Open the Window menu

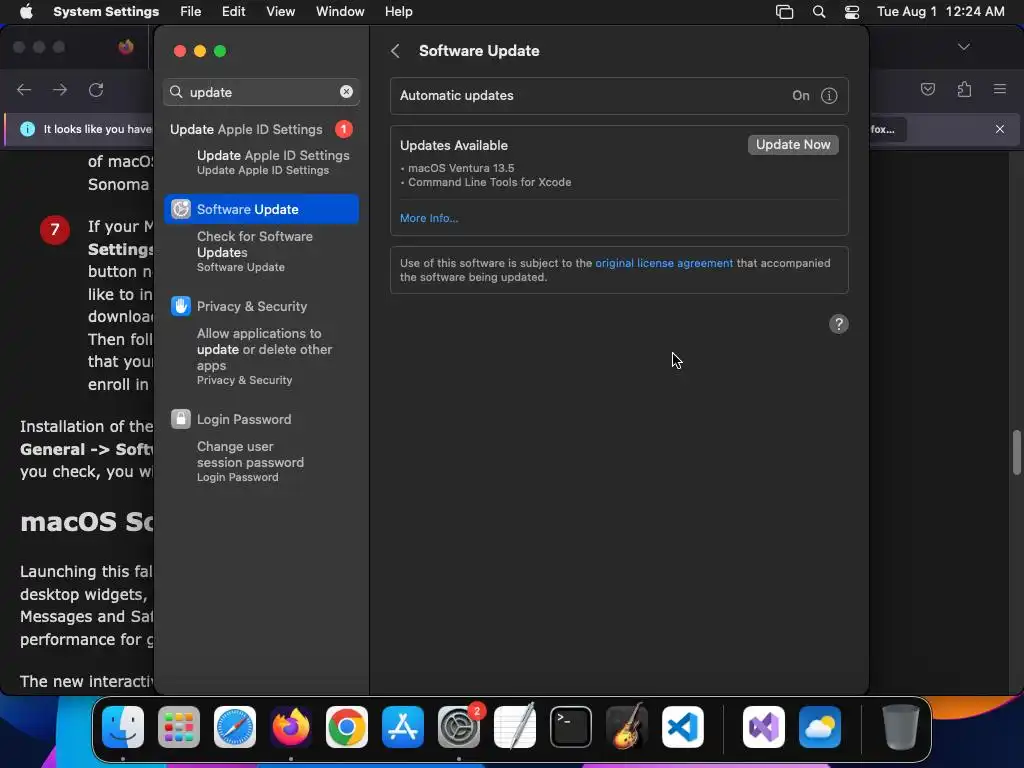click(x=340, y=12)
